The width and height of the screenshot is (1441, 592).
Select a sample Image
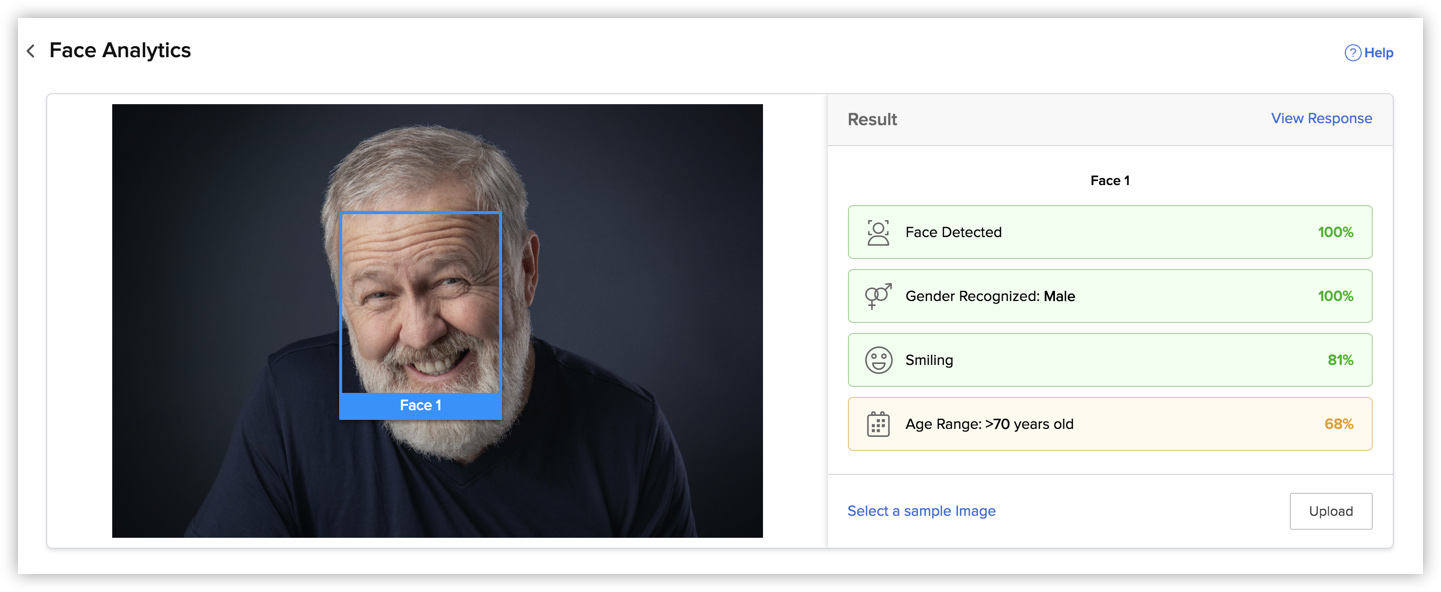click(921, 510)
